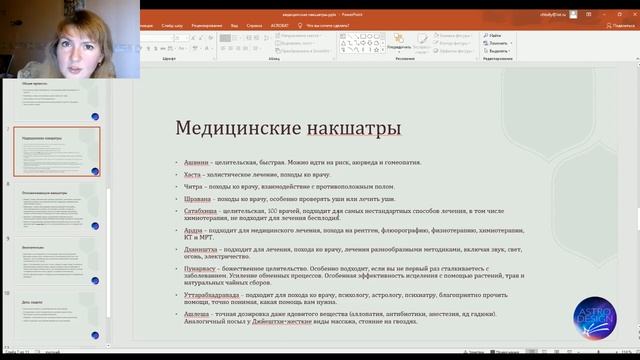Open the Рецензирование ribbon tab
The height and width of the screenshot is (360, 640).
[207, 25]
